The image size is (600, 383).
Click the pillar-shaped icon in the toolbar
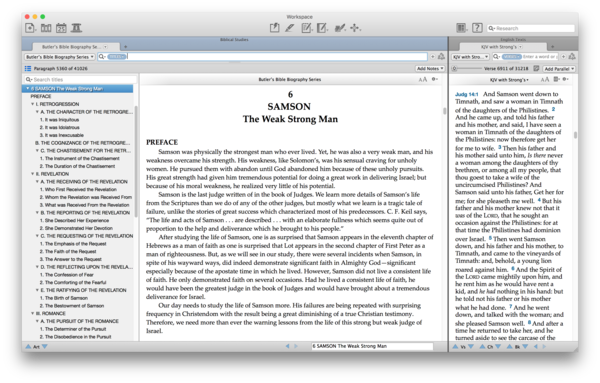click(77, 28)
